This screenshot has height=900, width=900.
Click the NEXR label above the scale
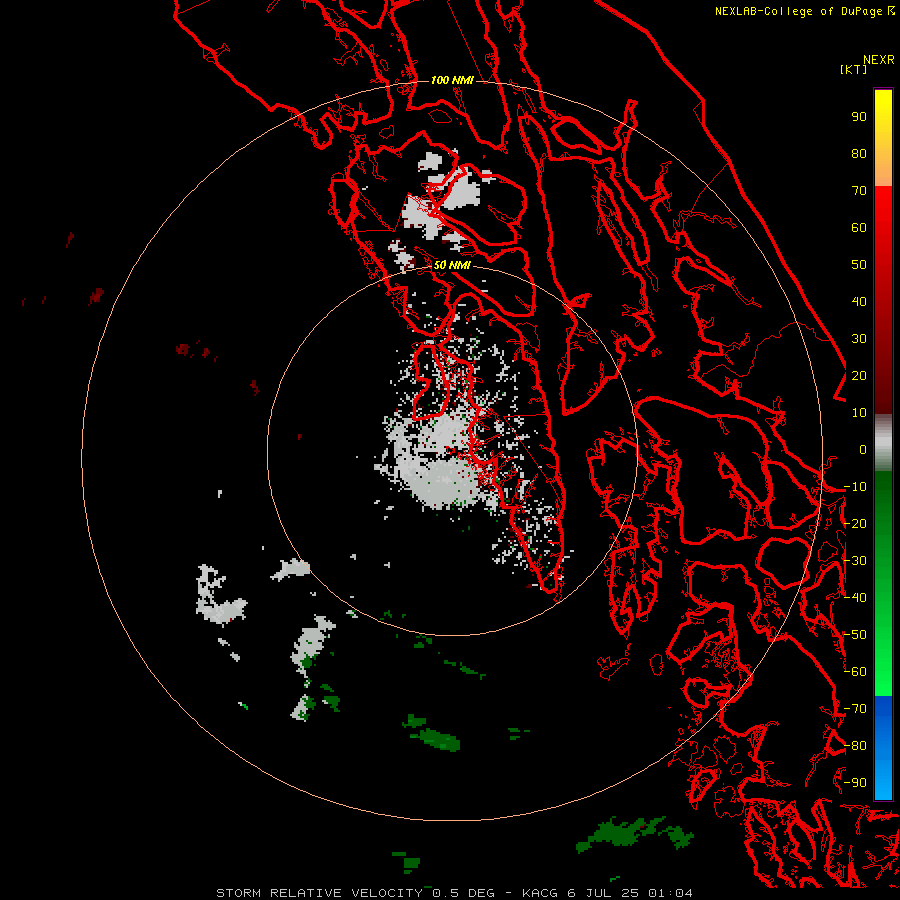pos(878,60)
